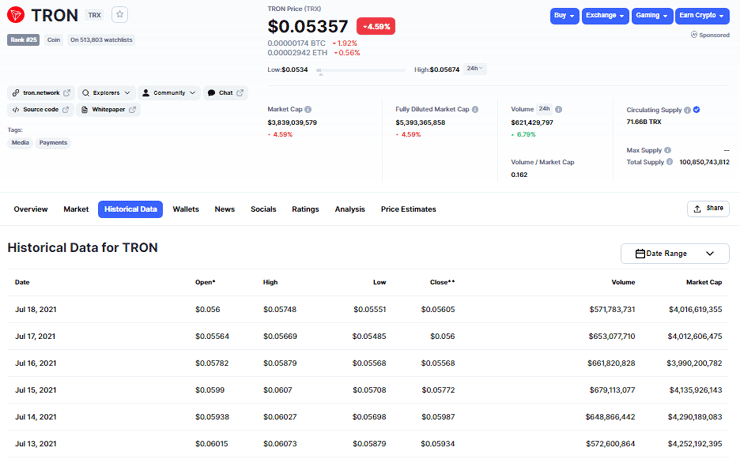The width and height of the screenshot is (740, 459).
Task: Open the tron.network website link
Action: (x=41, y=93)
